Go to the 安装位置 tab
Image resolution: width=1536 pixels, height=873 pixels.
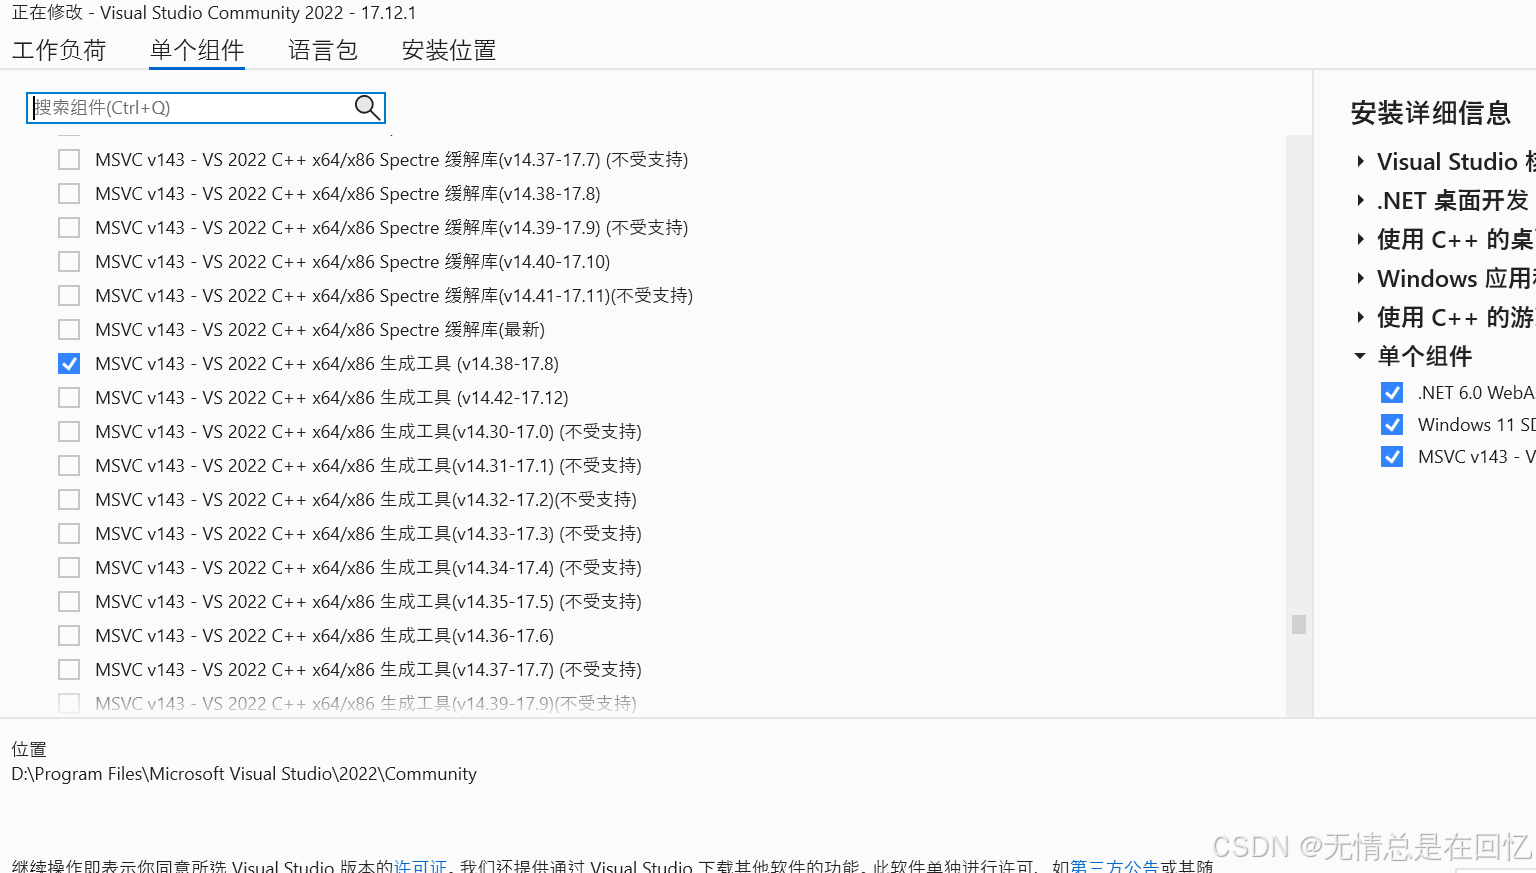pyautogui.click(x=449, y=50)
